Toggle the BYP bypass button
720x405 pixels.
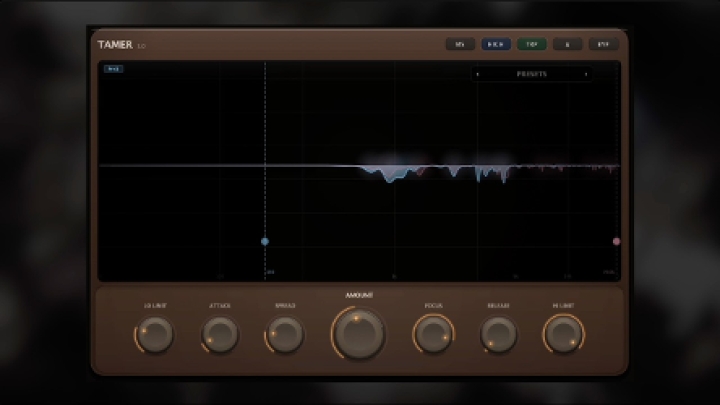(603, 44)
